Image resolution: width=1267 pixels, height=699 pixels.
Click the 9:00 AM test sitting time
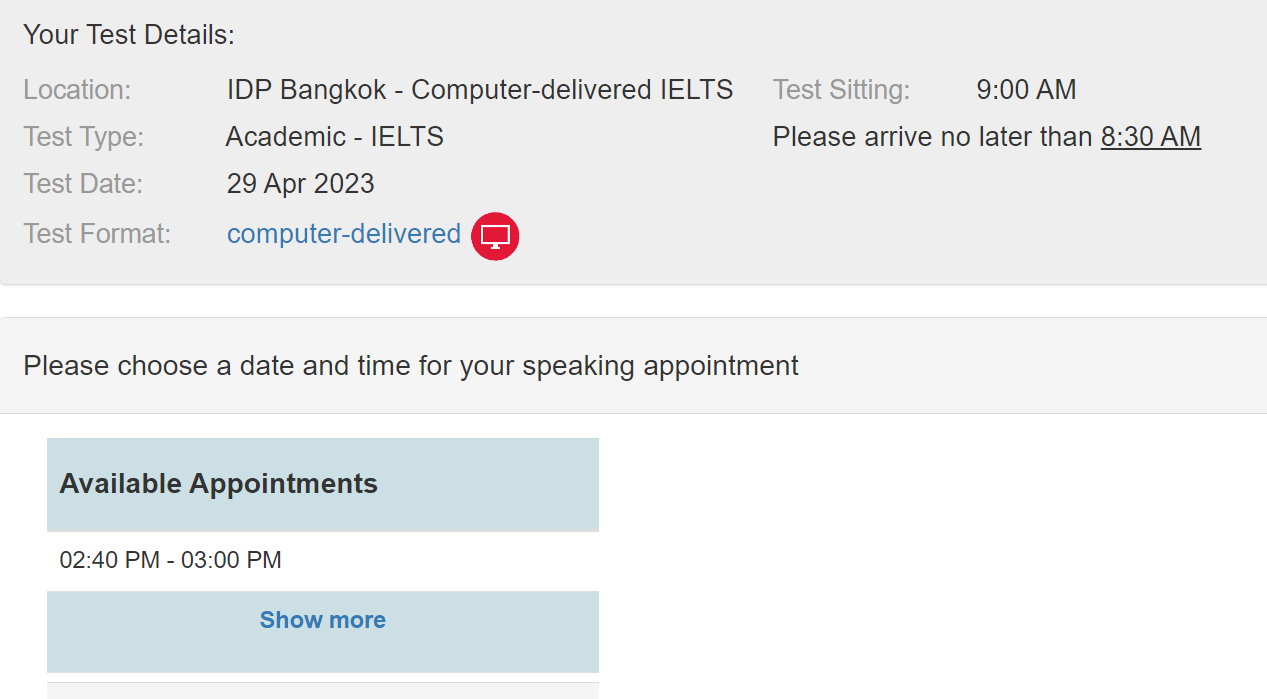(1026, 90)
